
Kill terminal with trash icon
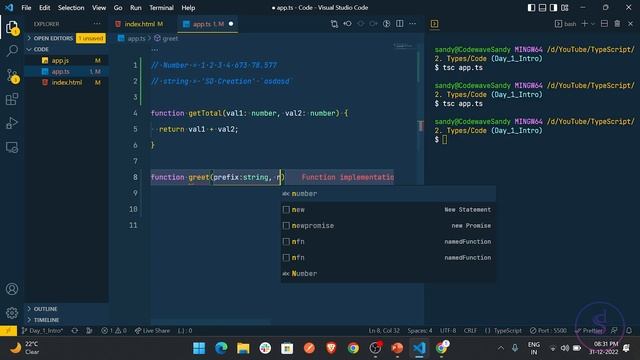tap(618, 24)
